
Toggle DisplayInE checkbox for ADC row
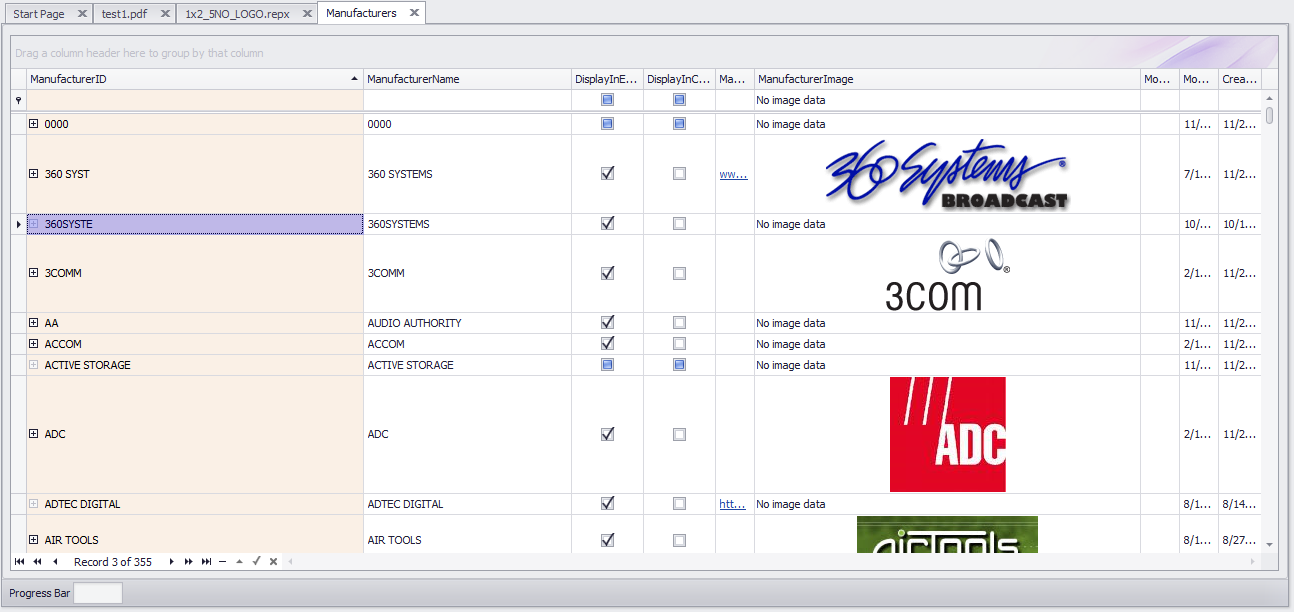tap(607, 434)
